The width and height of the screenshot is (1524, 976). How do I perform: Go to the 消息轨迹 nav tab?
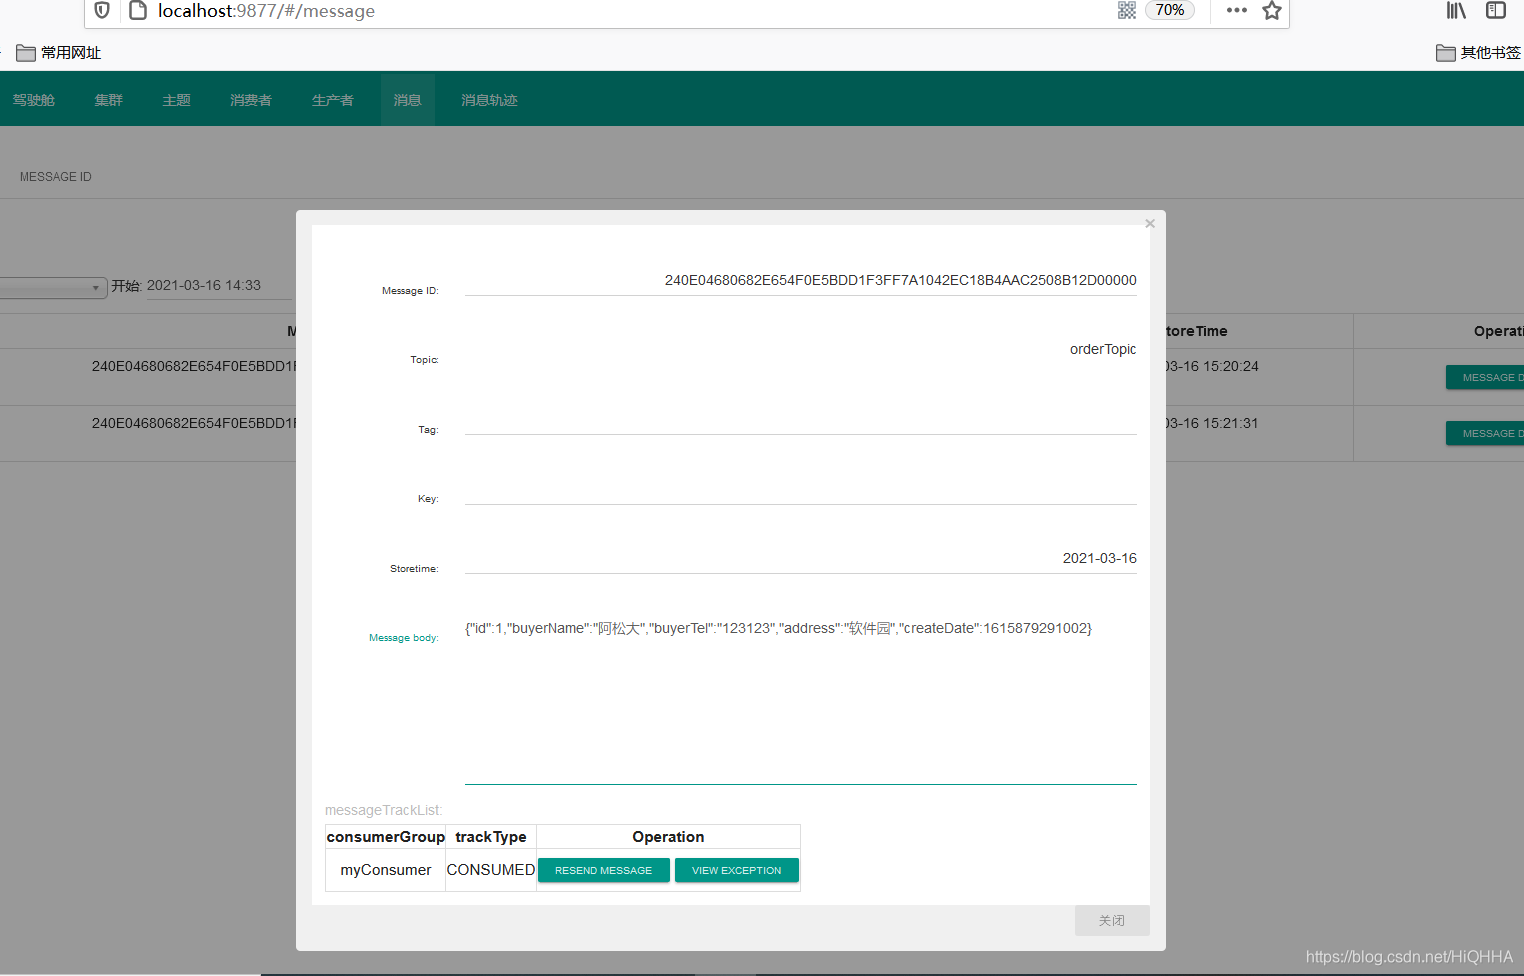[490, 100]
